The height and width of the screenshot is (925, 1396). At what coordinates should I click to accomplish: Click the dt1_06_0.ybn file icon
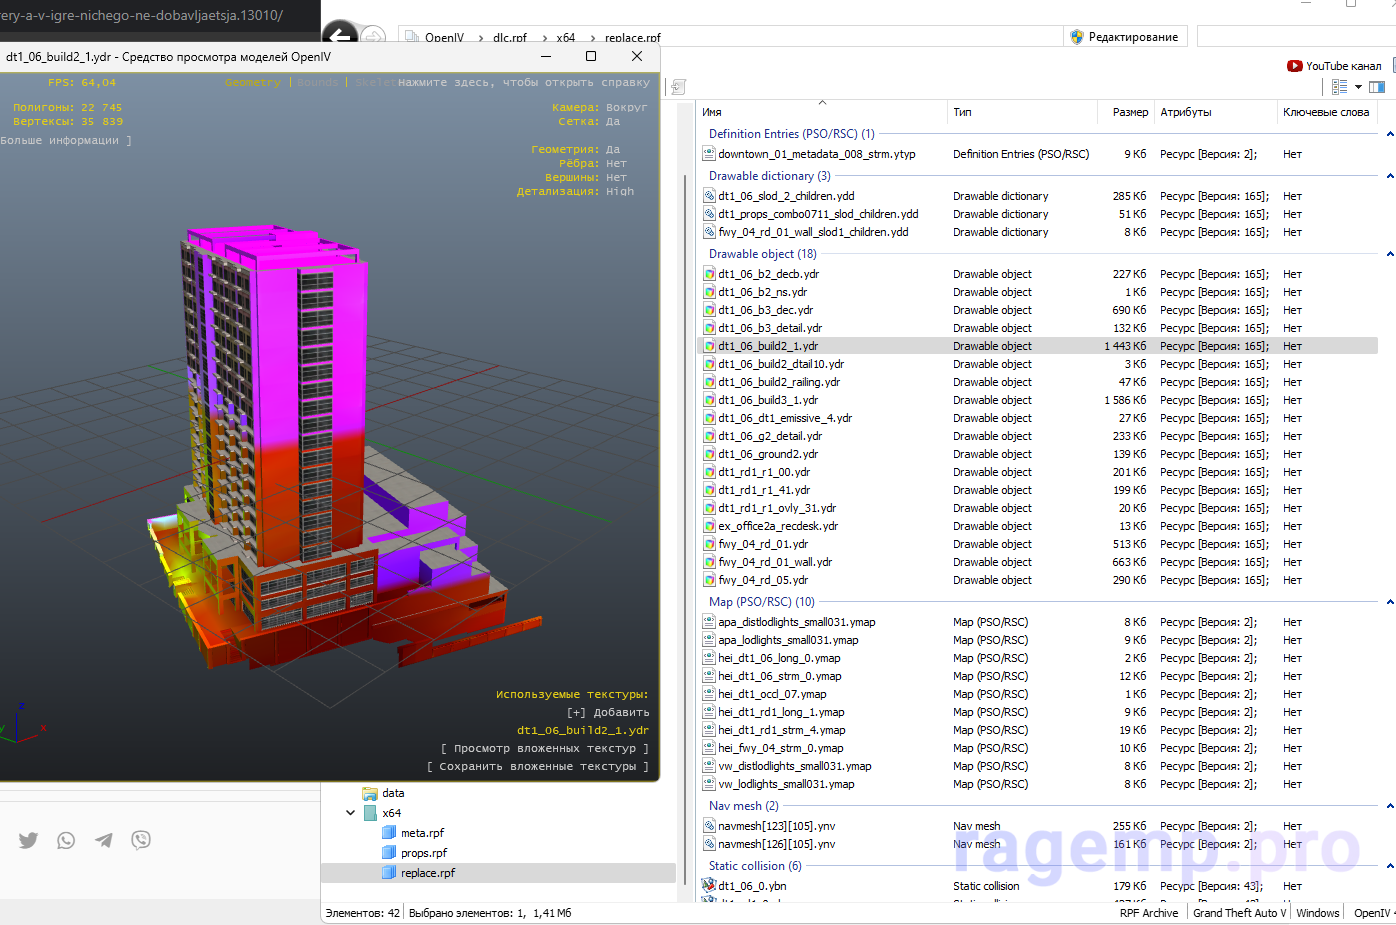[x=709, y=886]
